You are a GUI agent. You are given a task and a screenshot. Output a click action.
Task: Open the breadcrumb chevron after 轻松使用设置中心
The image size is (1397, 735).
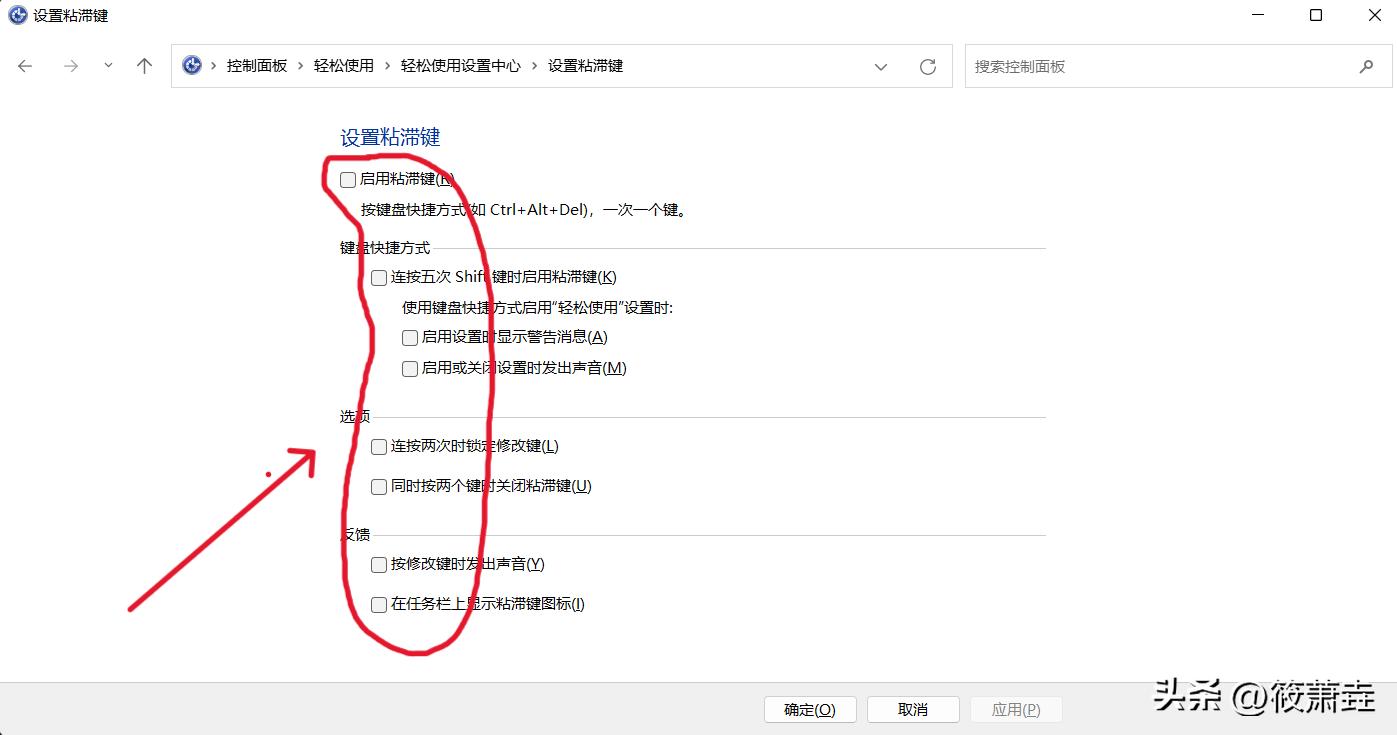[533, 65]
